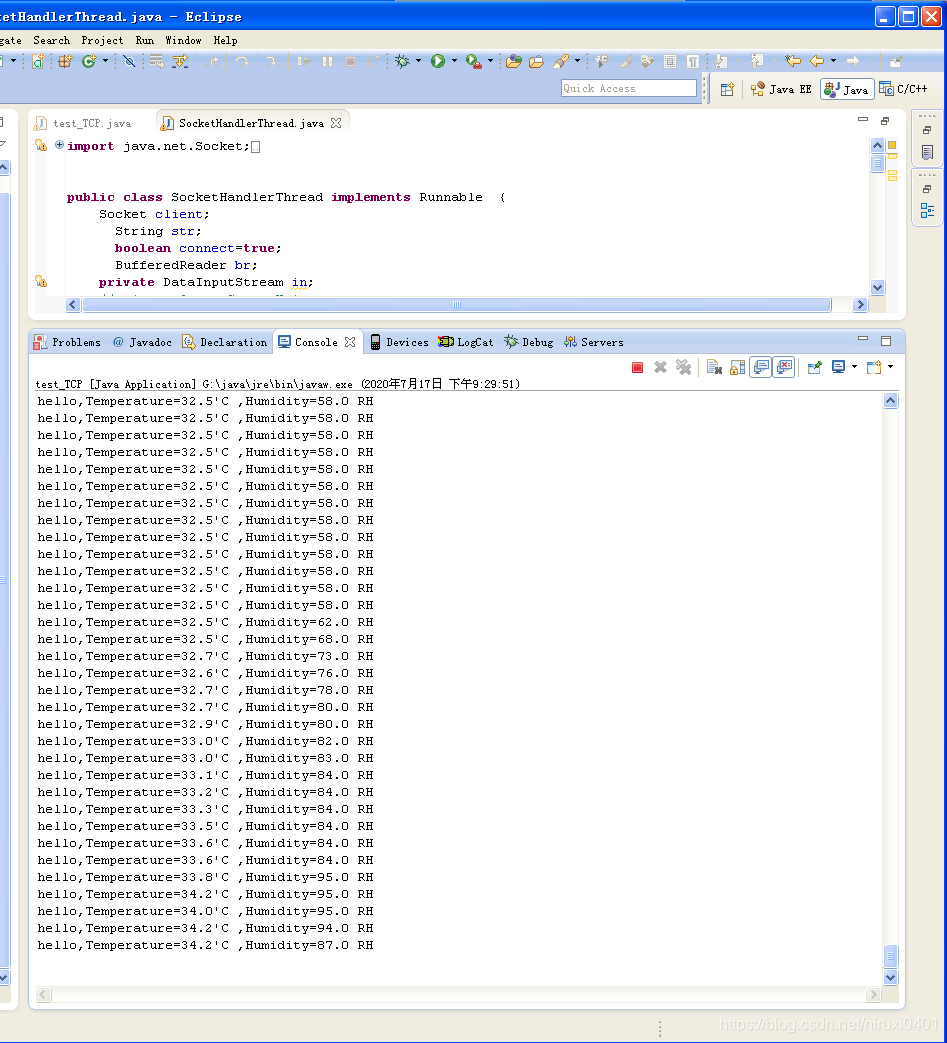Screen dimensions: 947x1043
Task: Click the editor horizontal scrollbar thumb
Action: (x=456, y=305)
